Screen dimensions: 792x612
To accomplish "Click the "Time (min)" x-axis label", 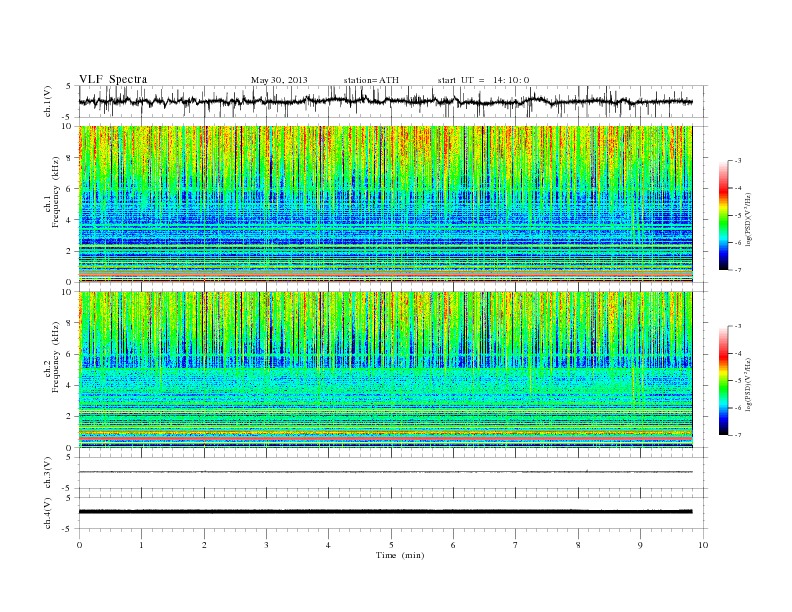I will pyautogui.click(x=400, y=555).
